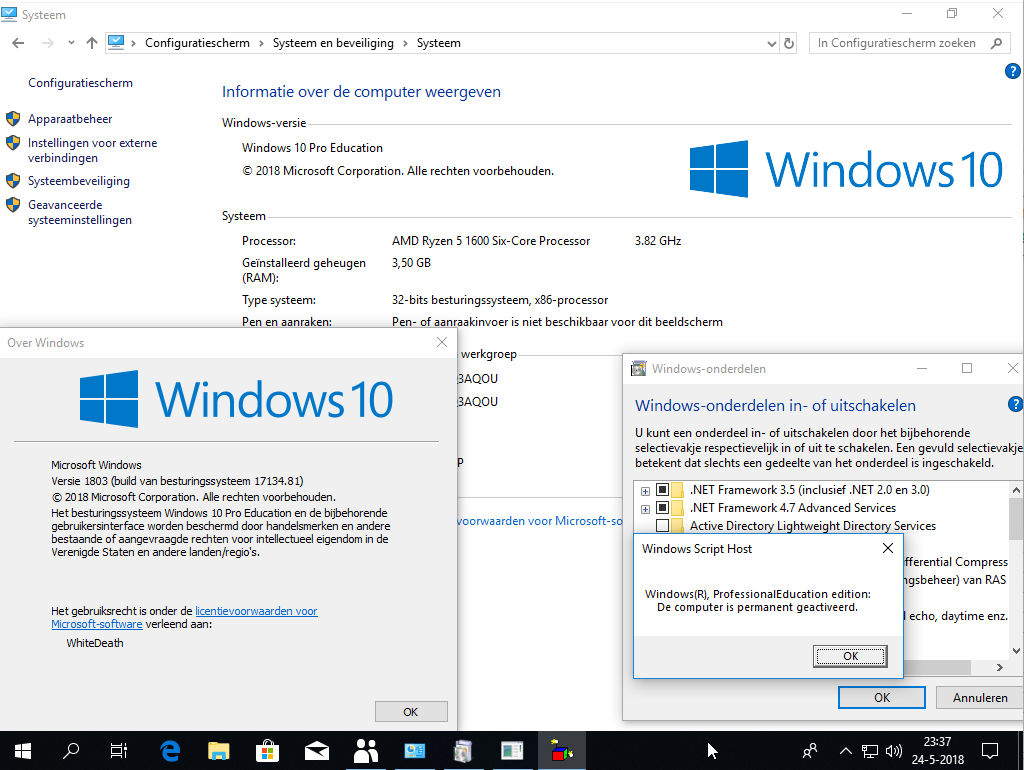This screenshot has width=1024, height=770.
Task: Click the shield icon beside Systeembeveiliging
Action: (13, 181)
